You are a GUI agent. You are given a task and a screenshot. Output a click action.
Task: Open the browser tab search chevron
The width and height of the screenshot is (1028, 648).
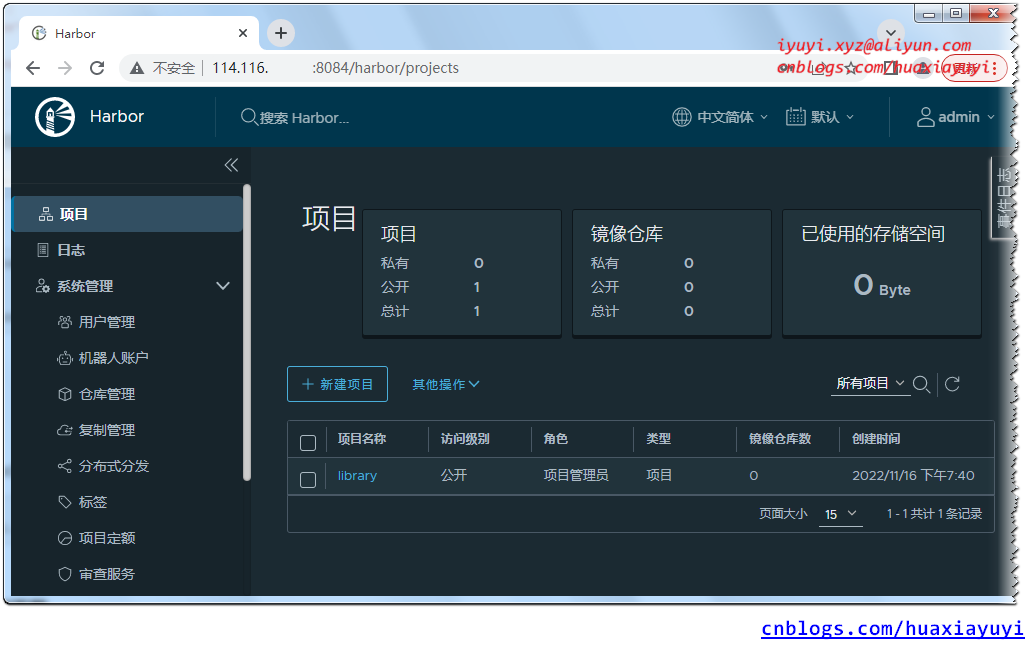pos(890,33)
